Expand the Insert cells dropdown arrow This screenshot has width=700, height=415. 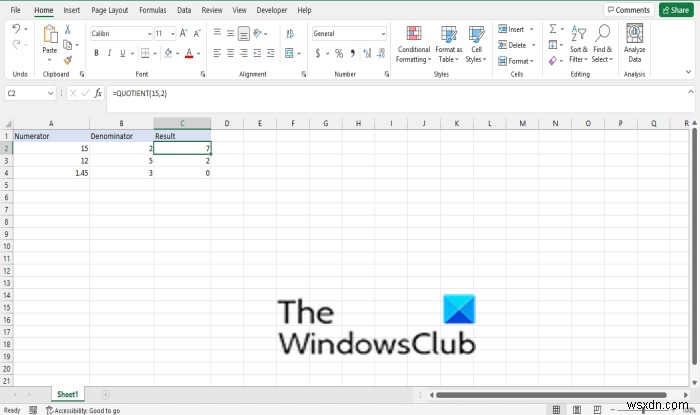pyautogui.click(x=531, y=29)
